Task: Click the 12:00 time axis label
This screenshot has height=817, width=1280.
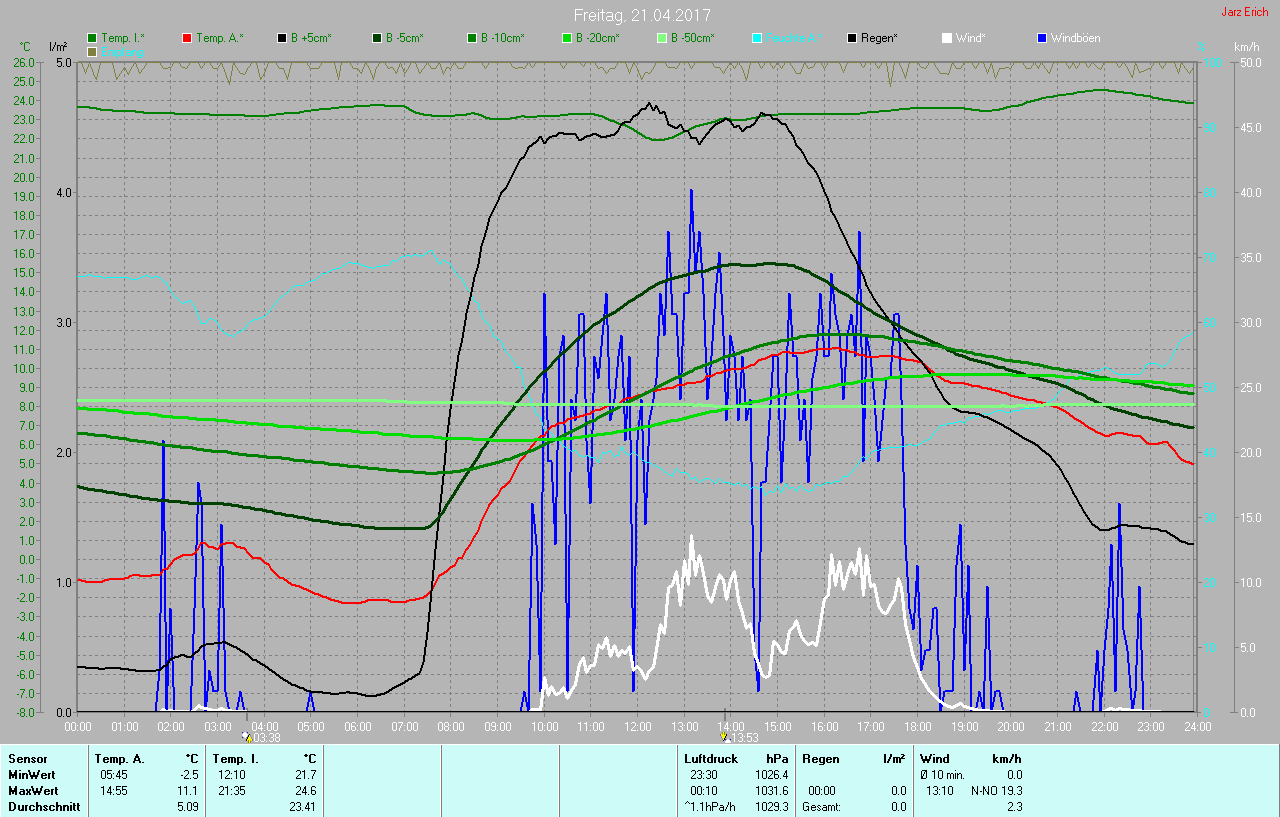Action: 638,726
